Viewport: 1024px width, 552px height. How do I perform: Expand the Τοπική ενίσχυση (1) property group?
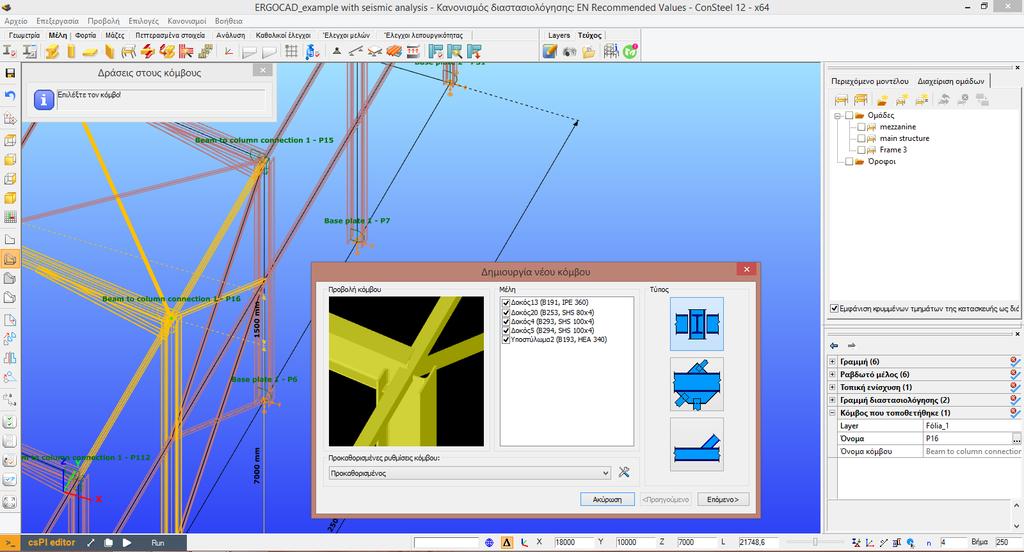(832, 387)
